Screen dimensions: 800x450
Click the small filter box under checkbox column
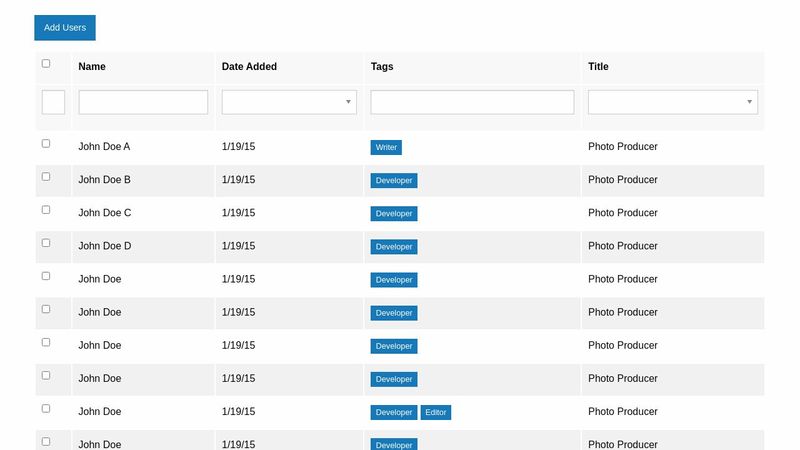(54, 102)
